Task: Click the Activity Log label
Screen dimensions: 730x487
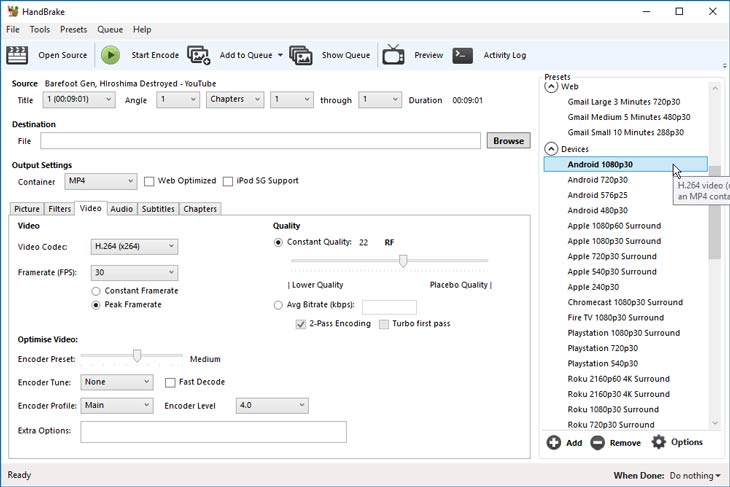Action: coord(505,55)
